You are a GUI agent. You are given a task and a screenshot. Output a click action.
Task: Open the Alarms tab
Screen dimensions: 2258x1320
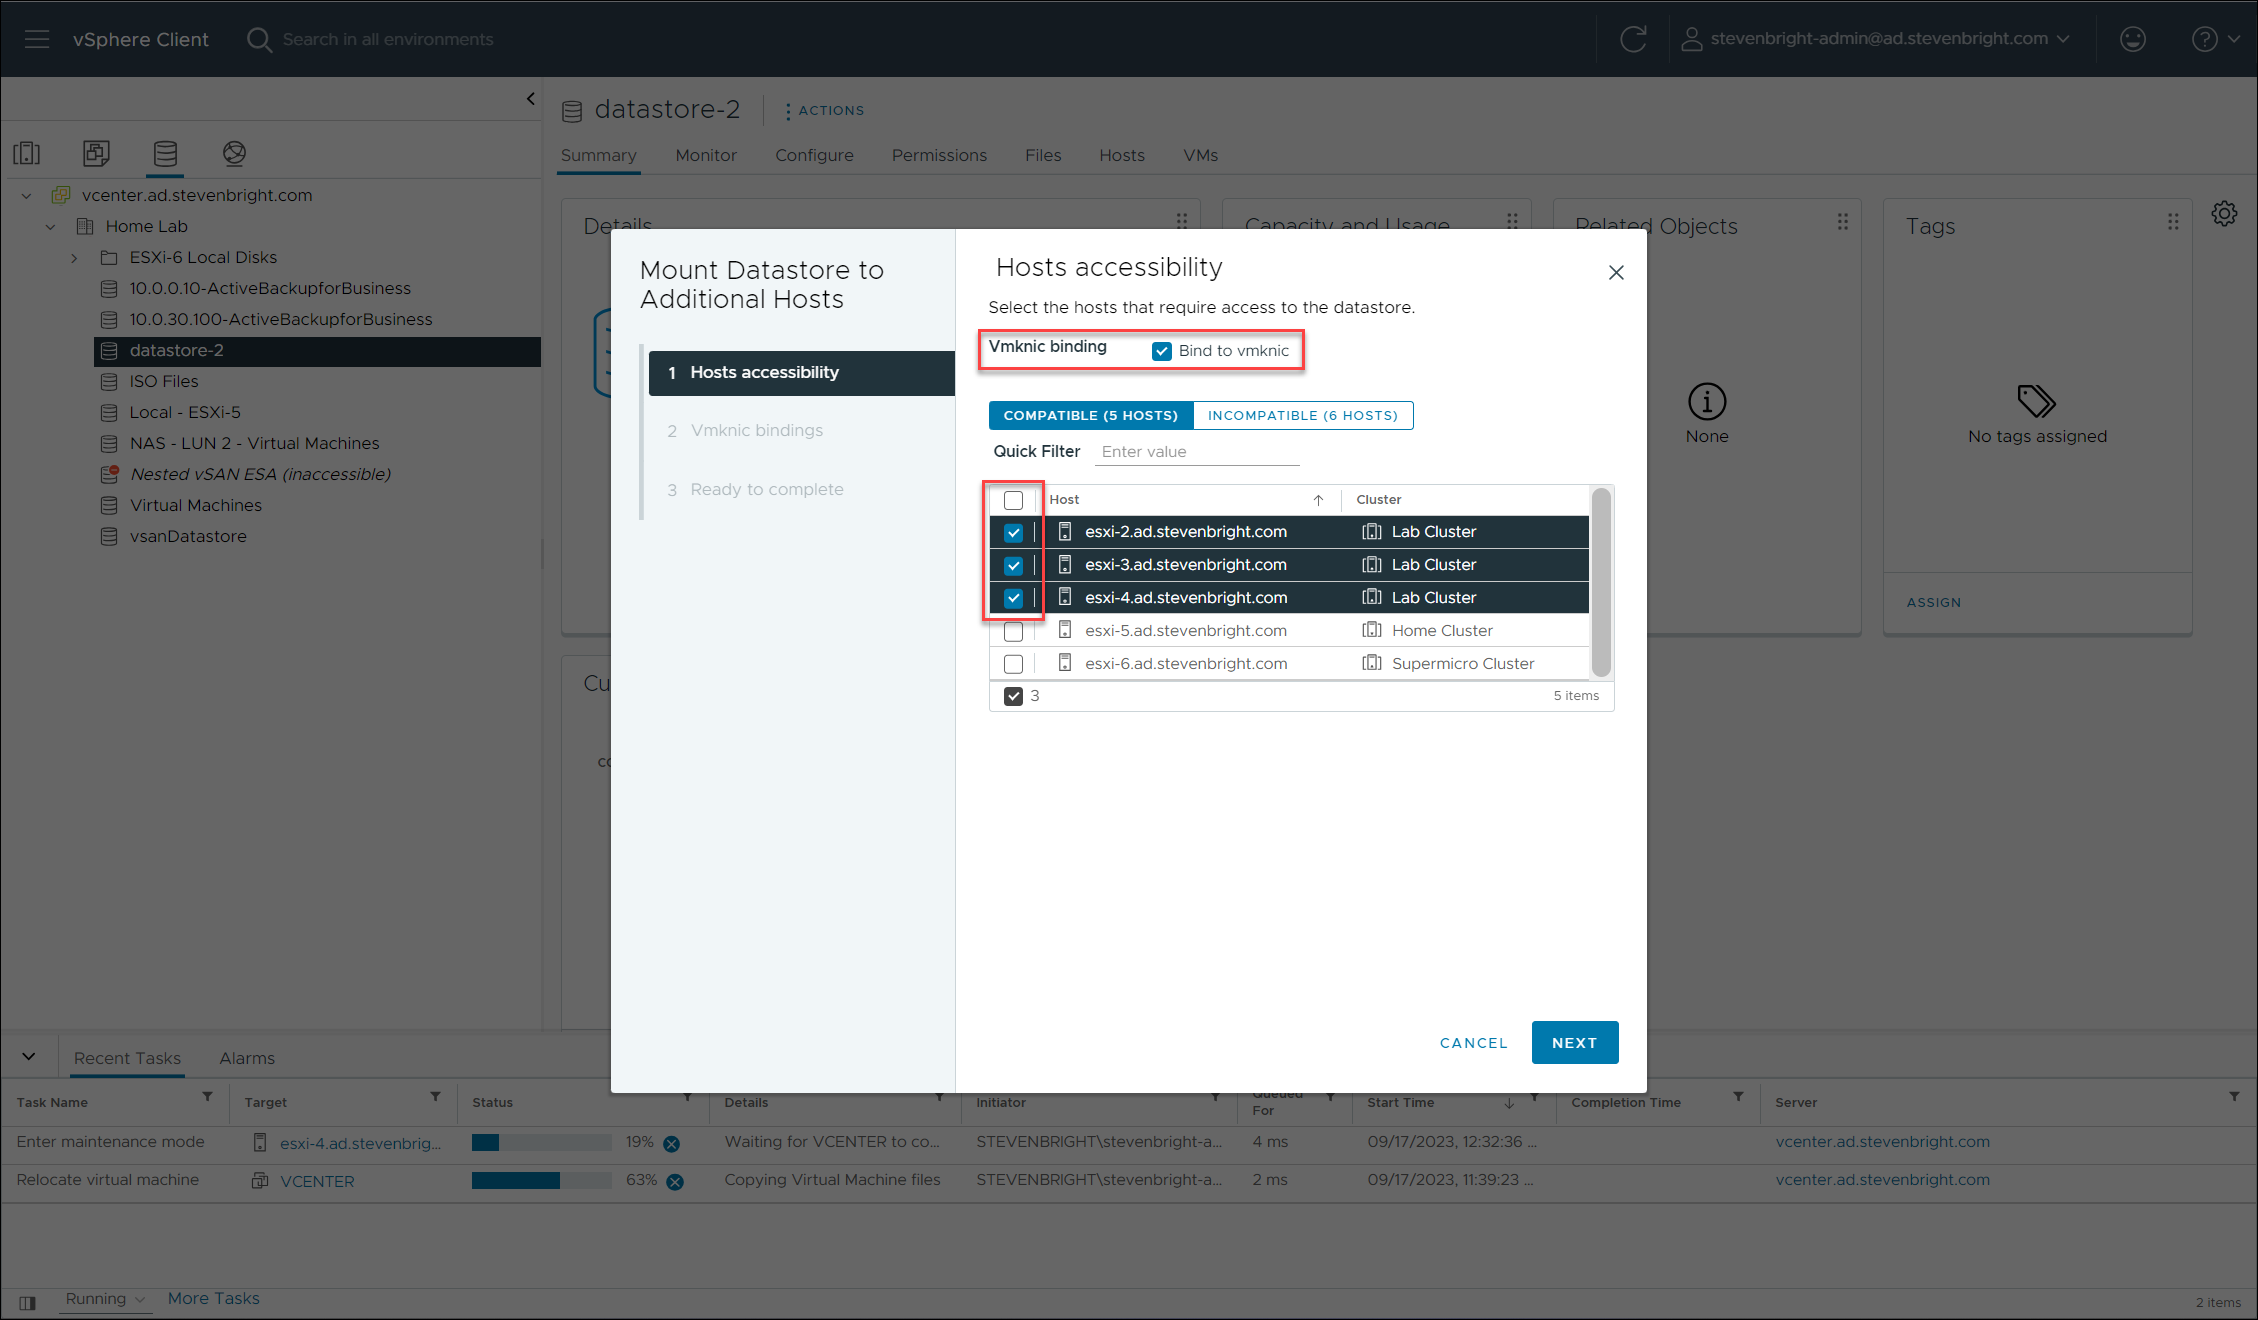point(247,1058)
